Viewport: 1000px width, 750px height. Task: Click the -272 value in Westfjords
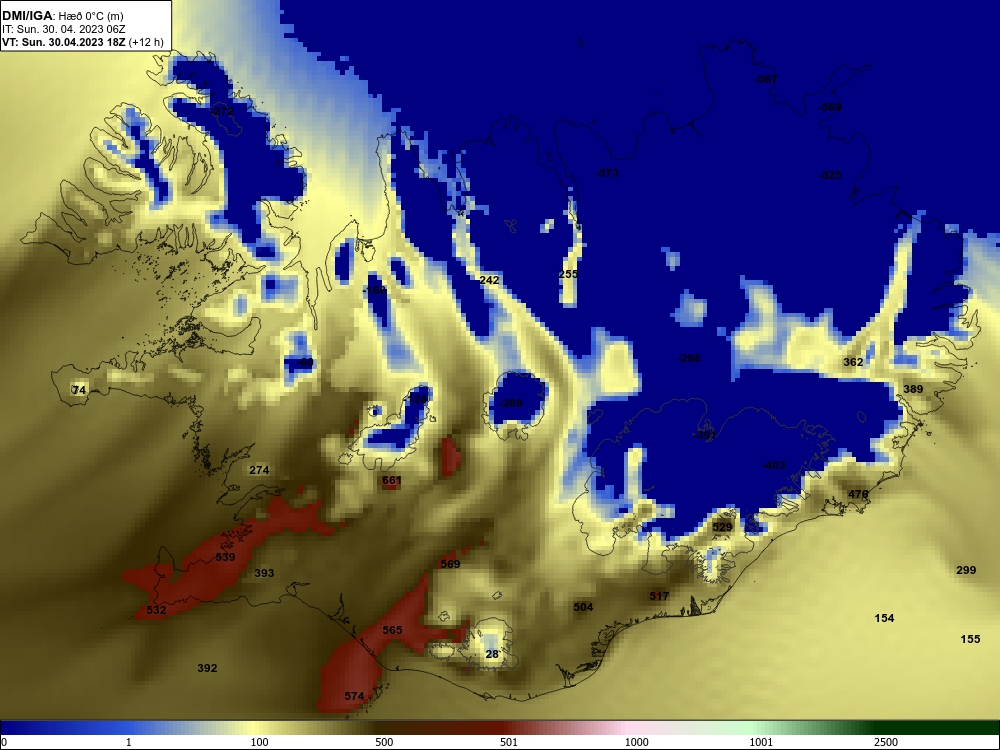tap(222, 111)
